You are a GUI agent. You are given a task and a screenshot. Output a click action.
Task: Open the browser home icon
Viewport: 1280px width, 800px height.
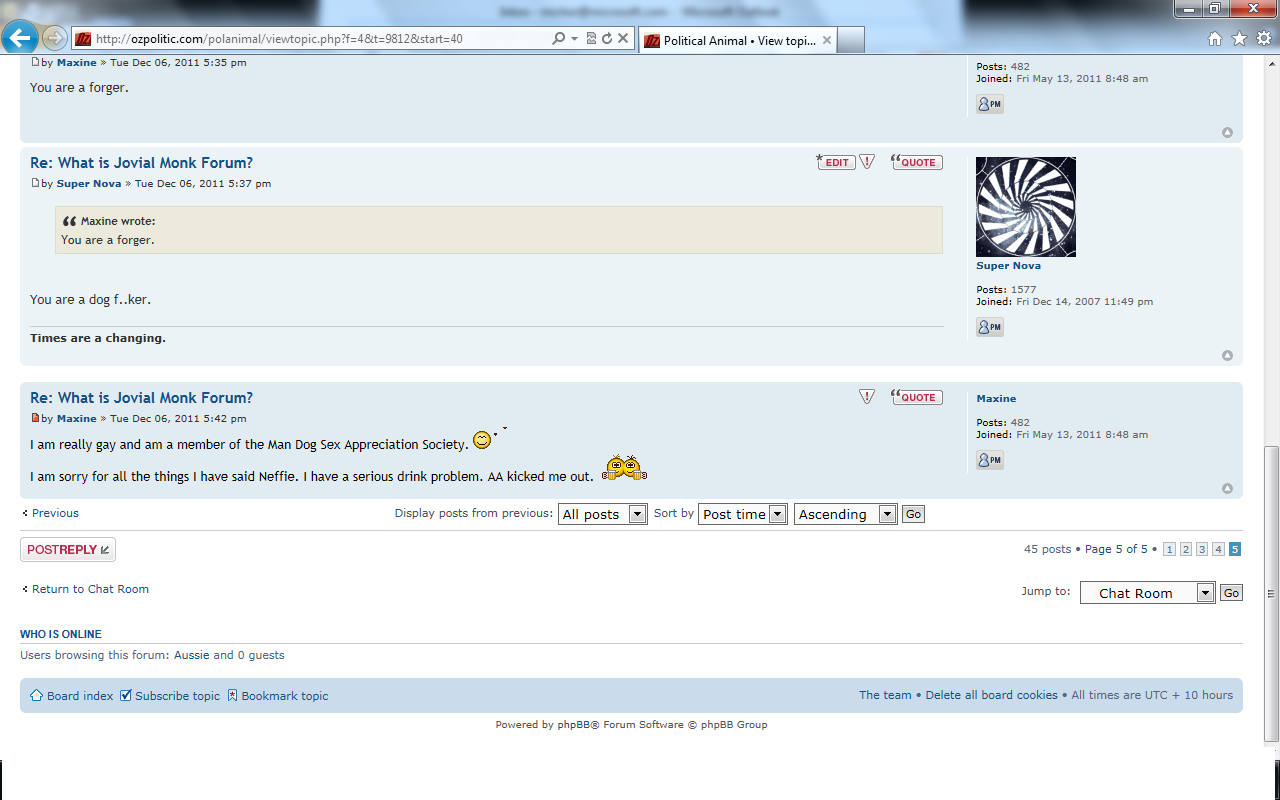(x=1215, y=39)
